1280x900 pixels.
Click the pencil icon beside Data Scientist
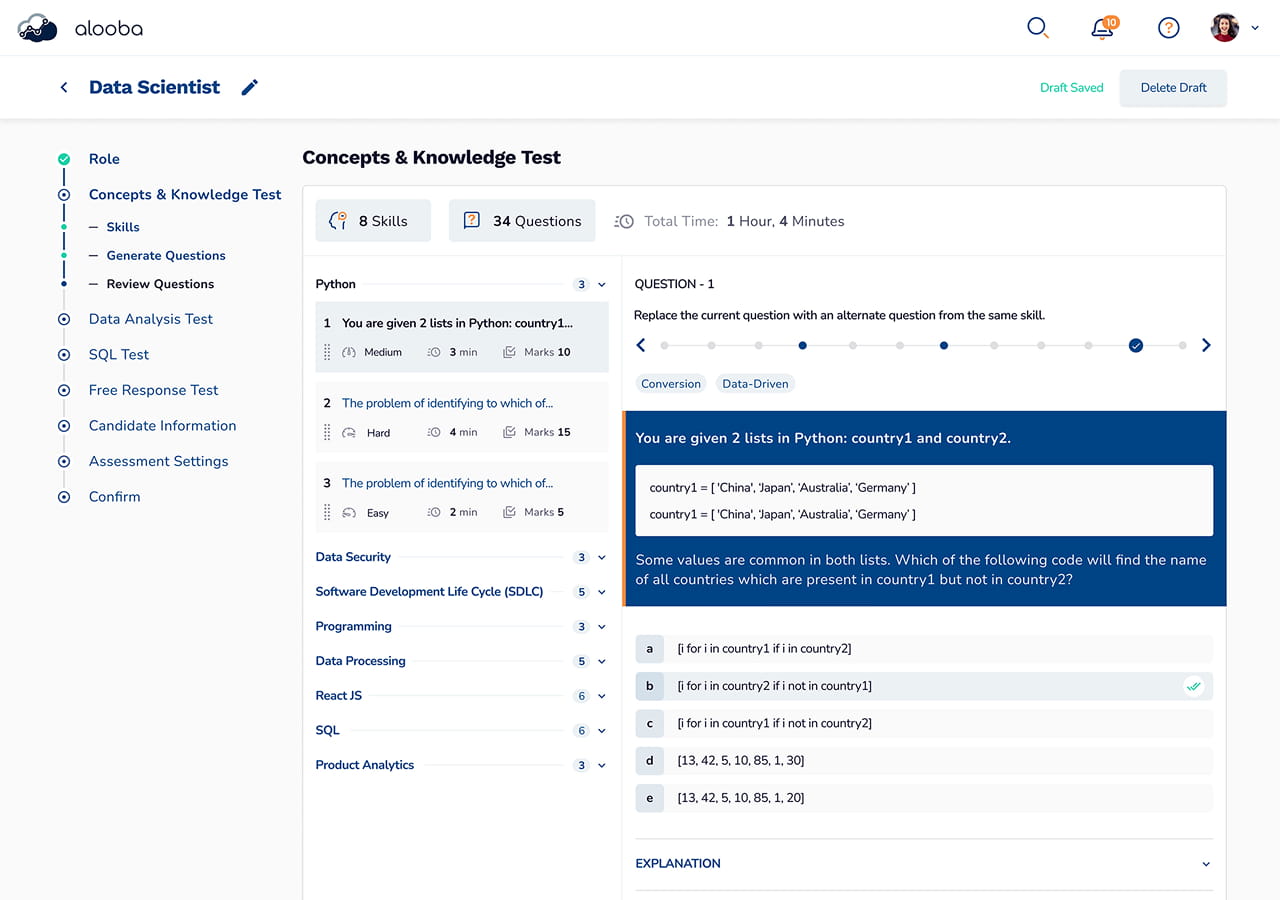pos(250,87)
